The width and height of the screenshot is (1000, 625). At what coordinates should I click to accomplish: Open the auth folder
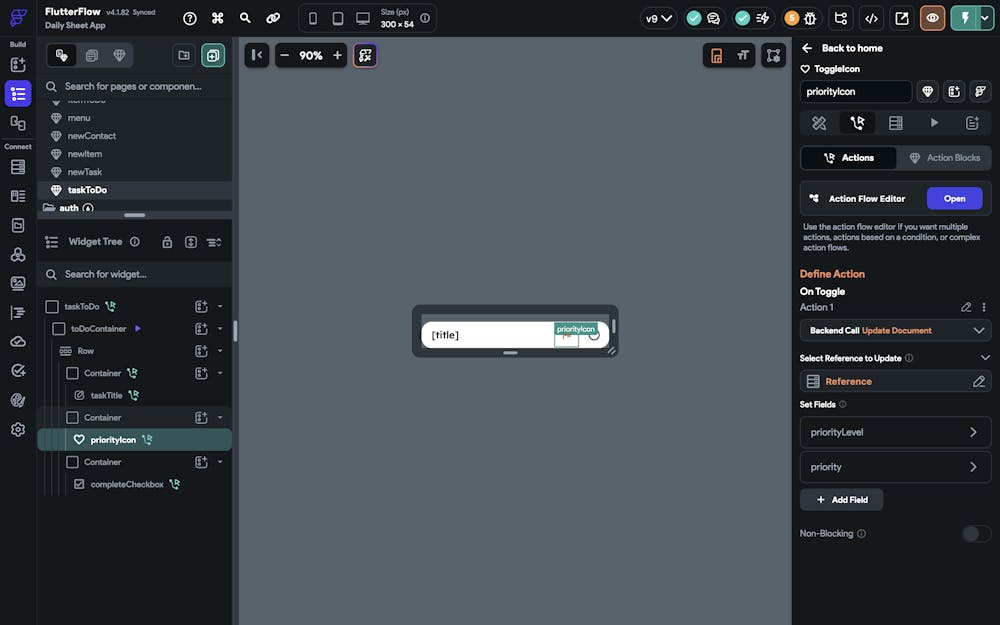(x=69, y=208)
